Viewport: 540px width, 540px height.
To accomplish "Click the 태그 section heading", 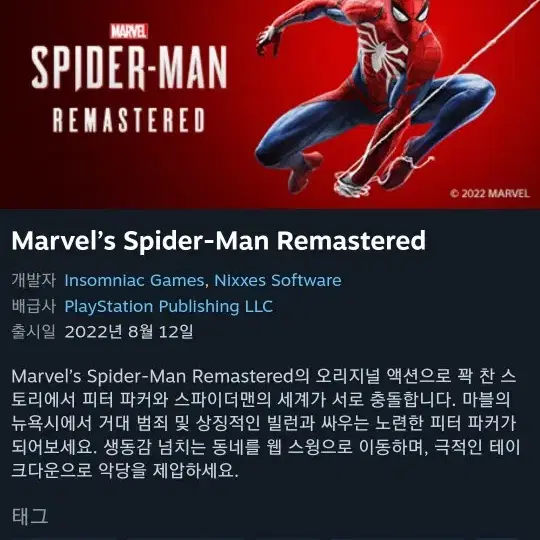I will pyautogui.click(x=30, y=516).
